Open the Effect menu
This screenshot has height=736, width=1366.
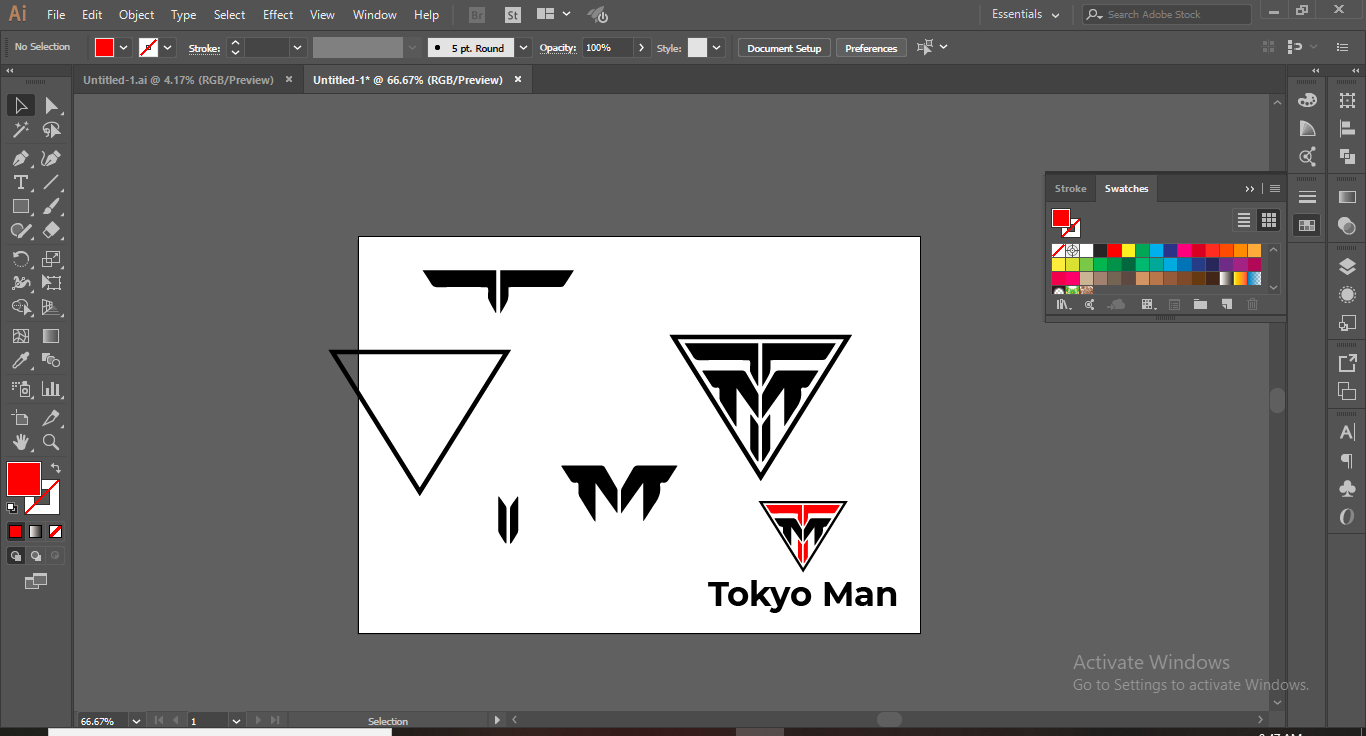[278, 14]
